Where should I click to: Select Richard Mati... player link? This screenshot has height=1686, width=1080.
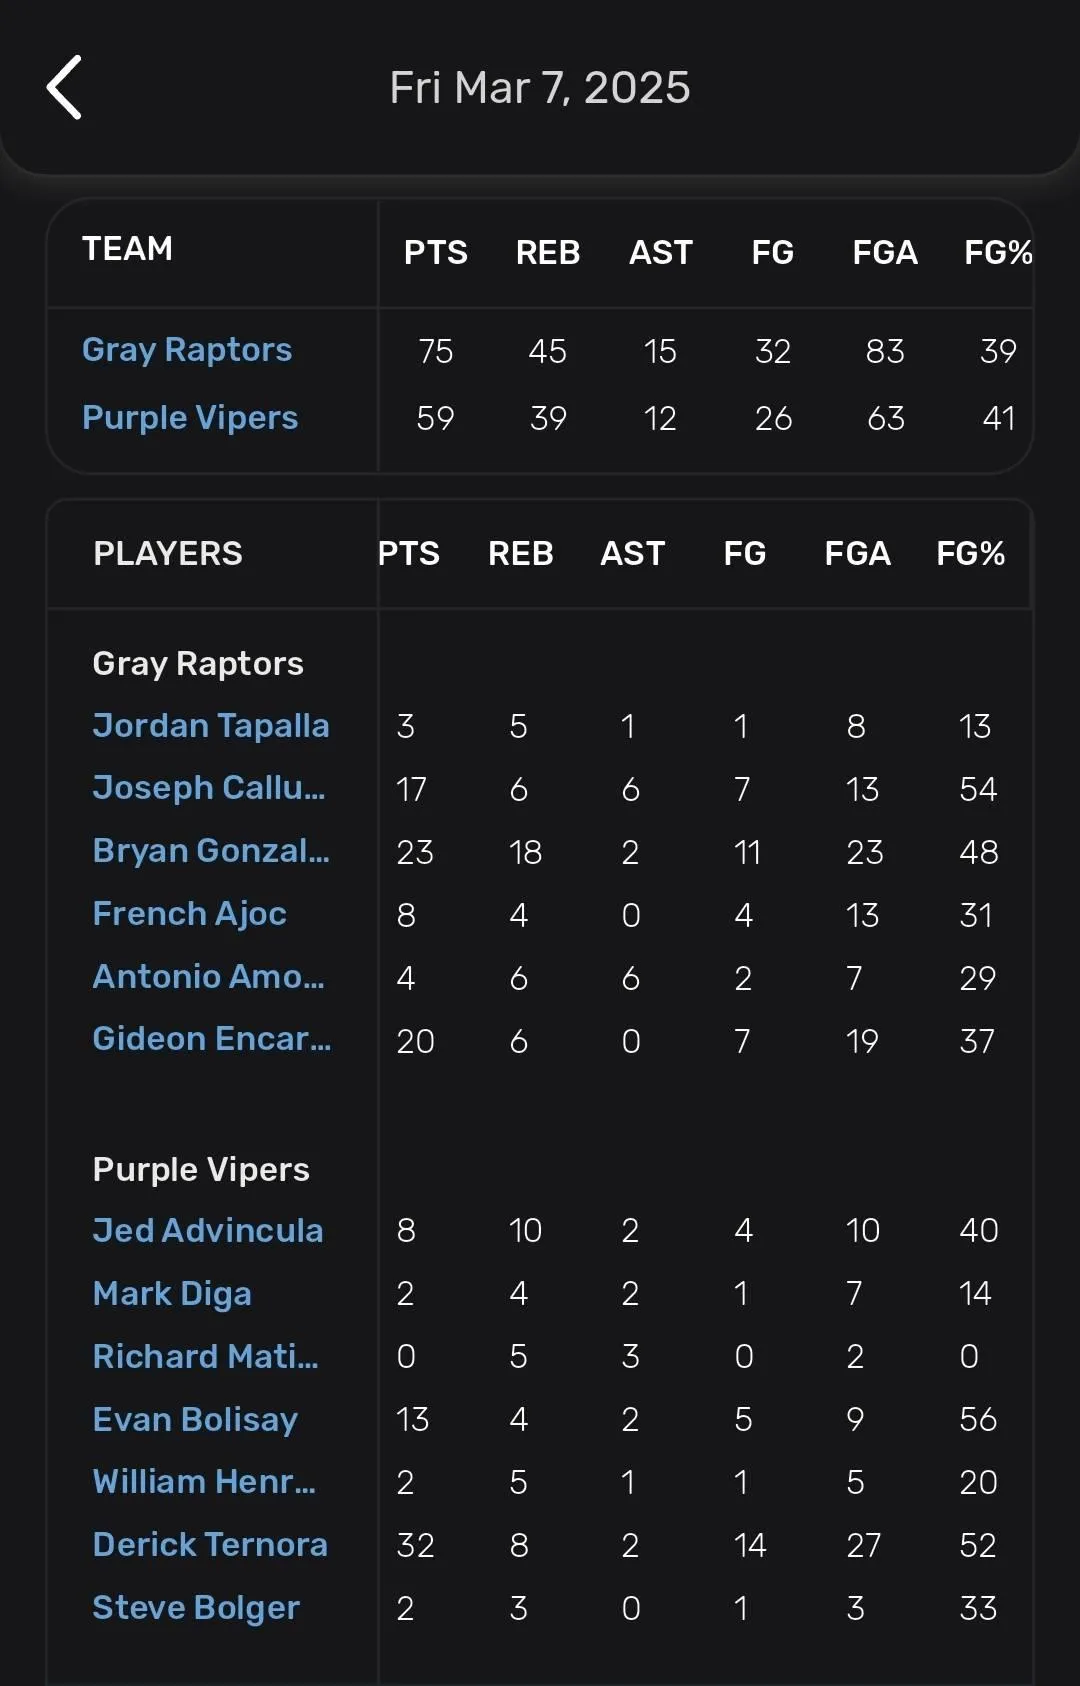click(206, 1357)
